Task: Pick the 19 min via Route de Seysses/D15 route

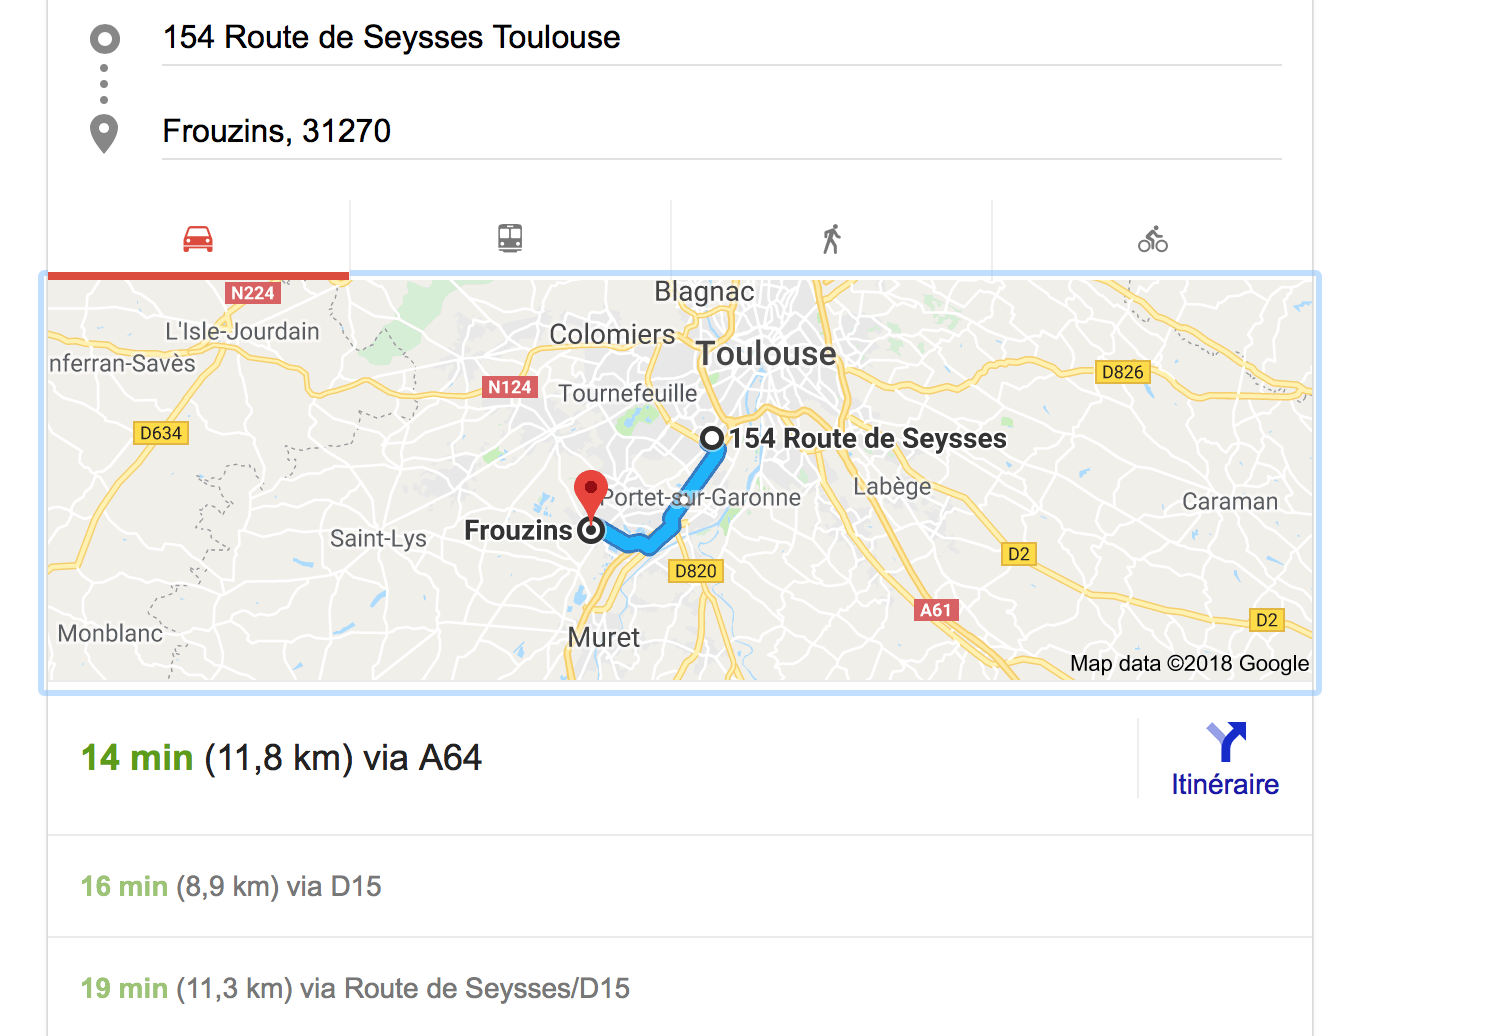Action: (680, 988)
